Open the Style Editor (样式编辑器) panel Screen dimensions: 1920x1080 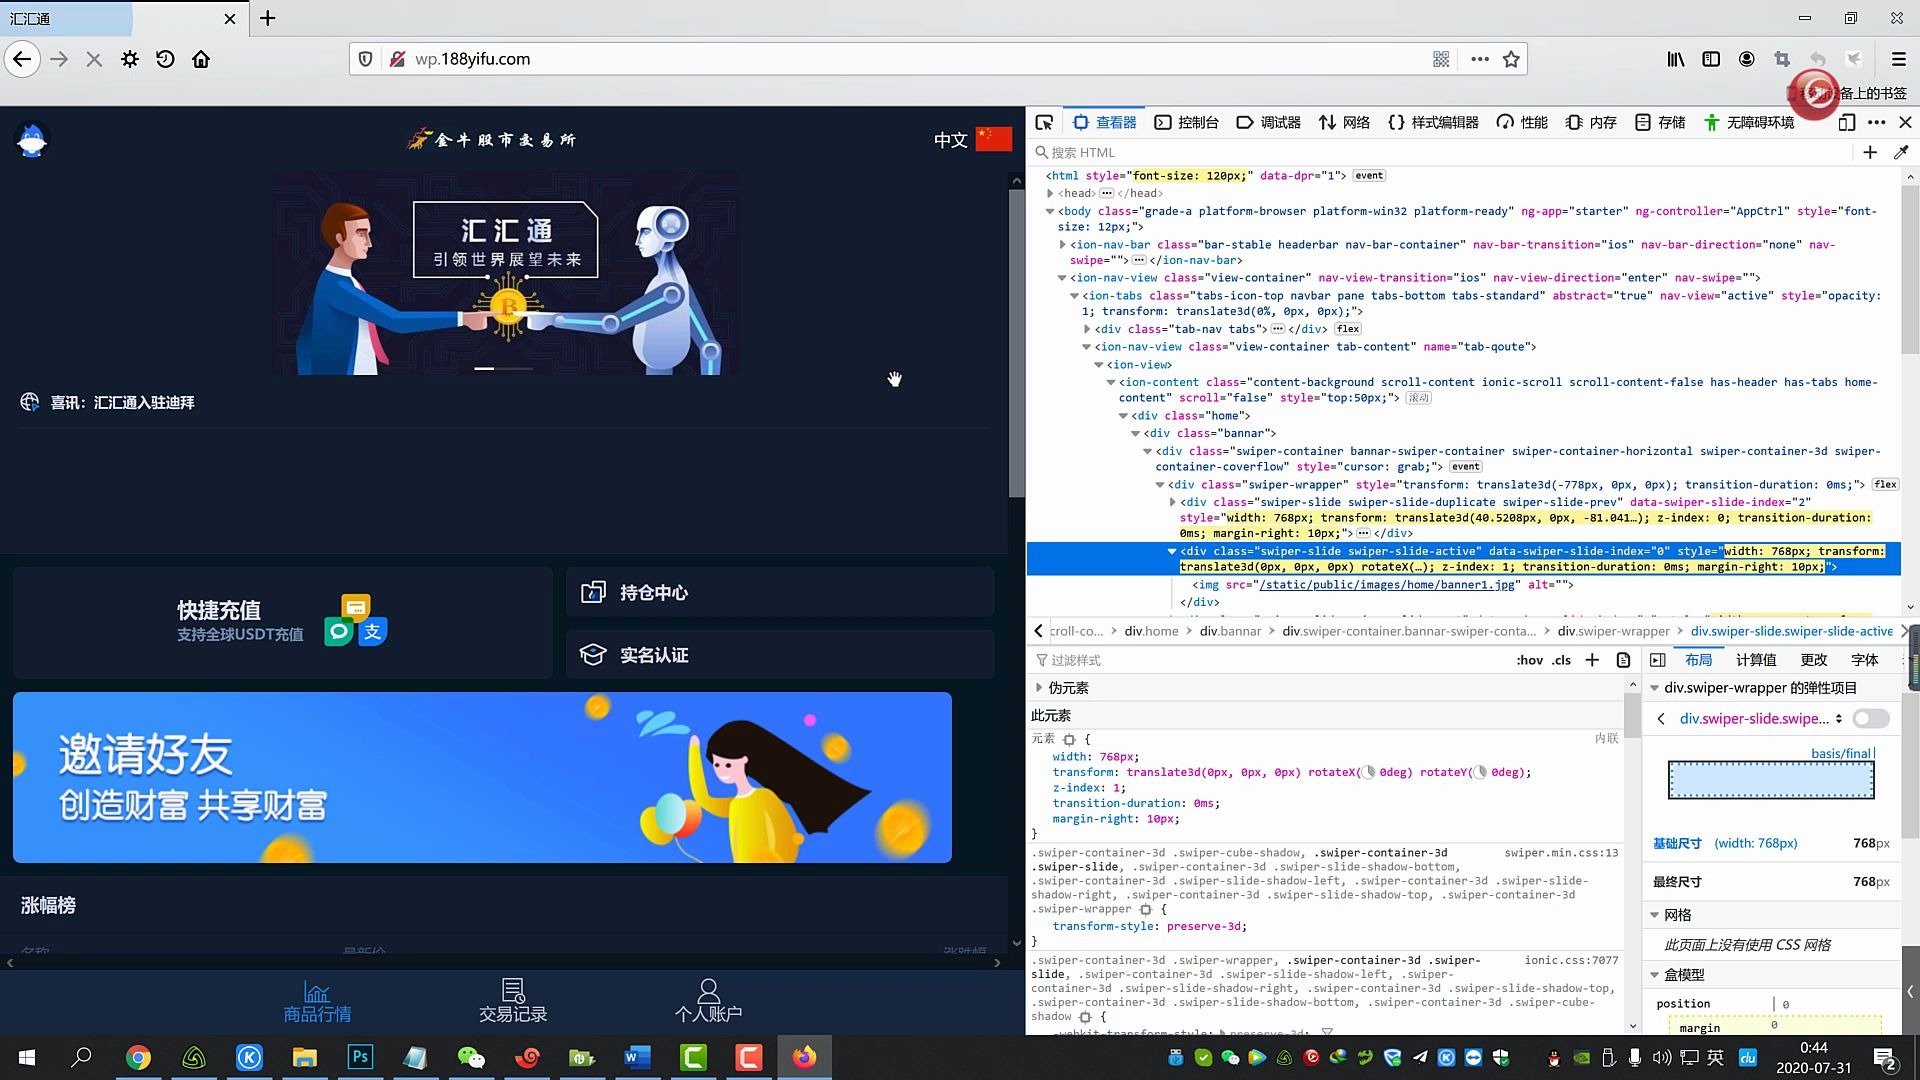coord(1433,122)
